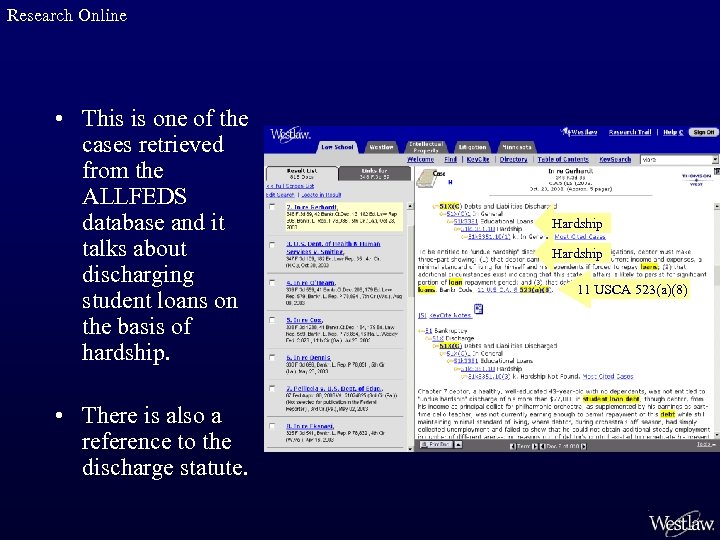This screenshot has height=540, width=720.
Task: Expand key tree icon beside first 51X(C)
Action: coord(435,207)
